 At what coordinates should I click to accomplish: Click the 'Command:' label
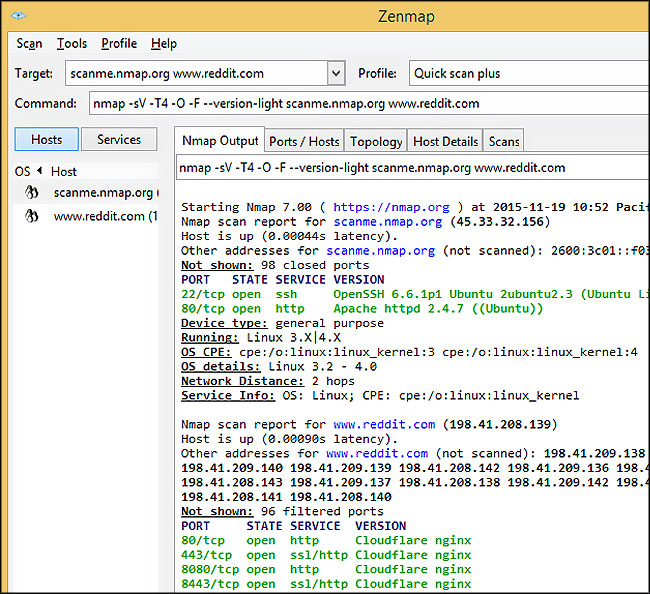click(46, 103)
